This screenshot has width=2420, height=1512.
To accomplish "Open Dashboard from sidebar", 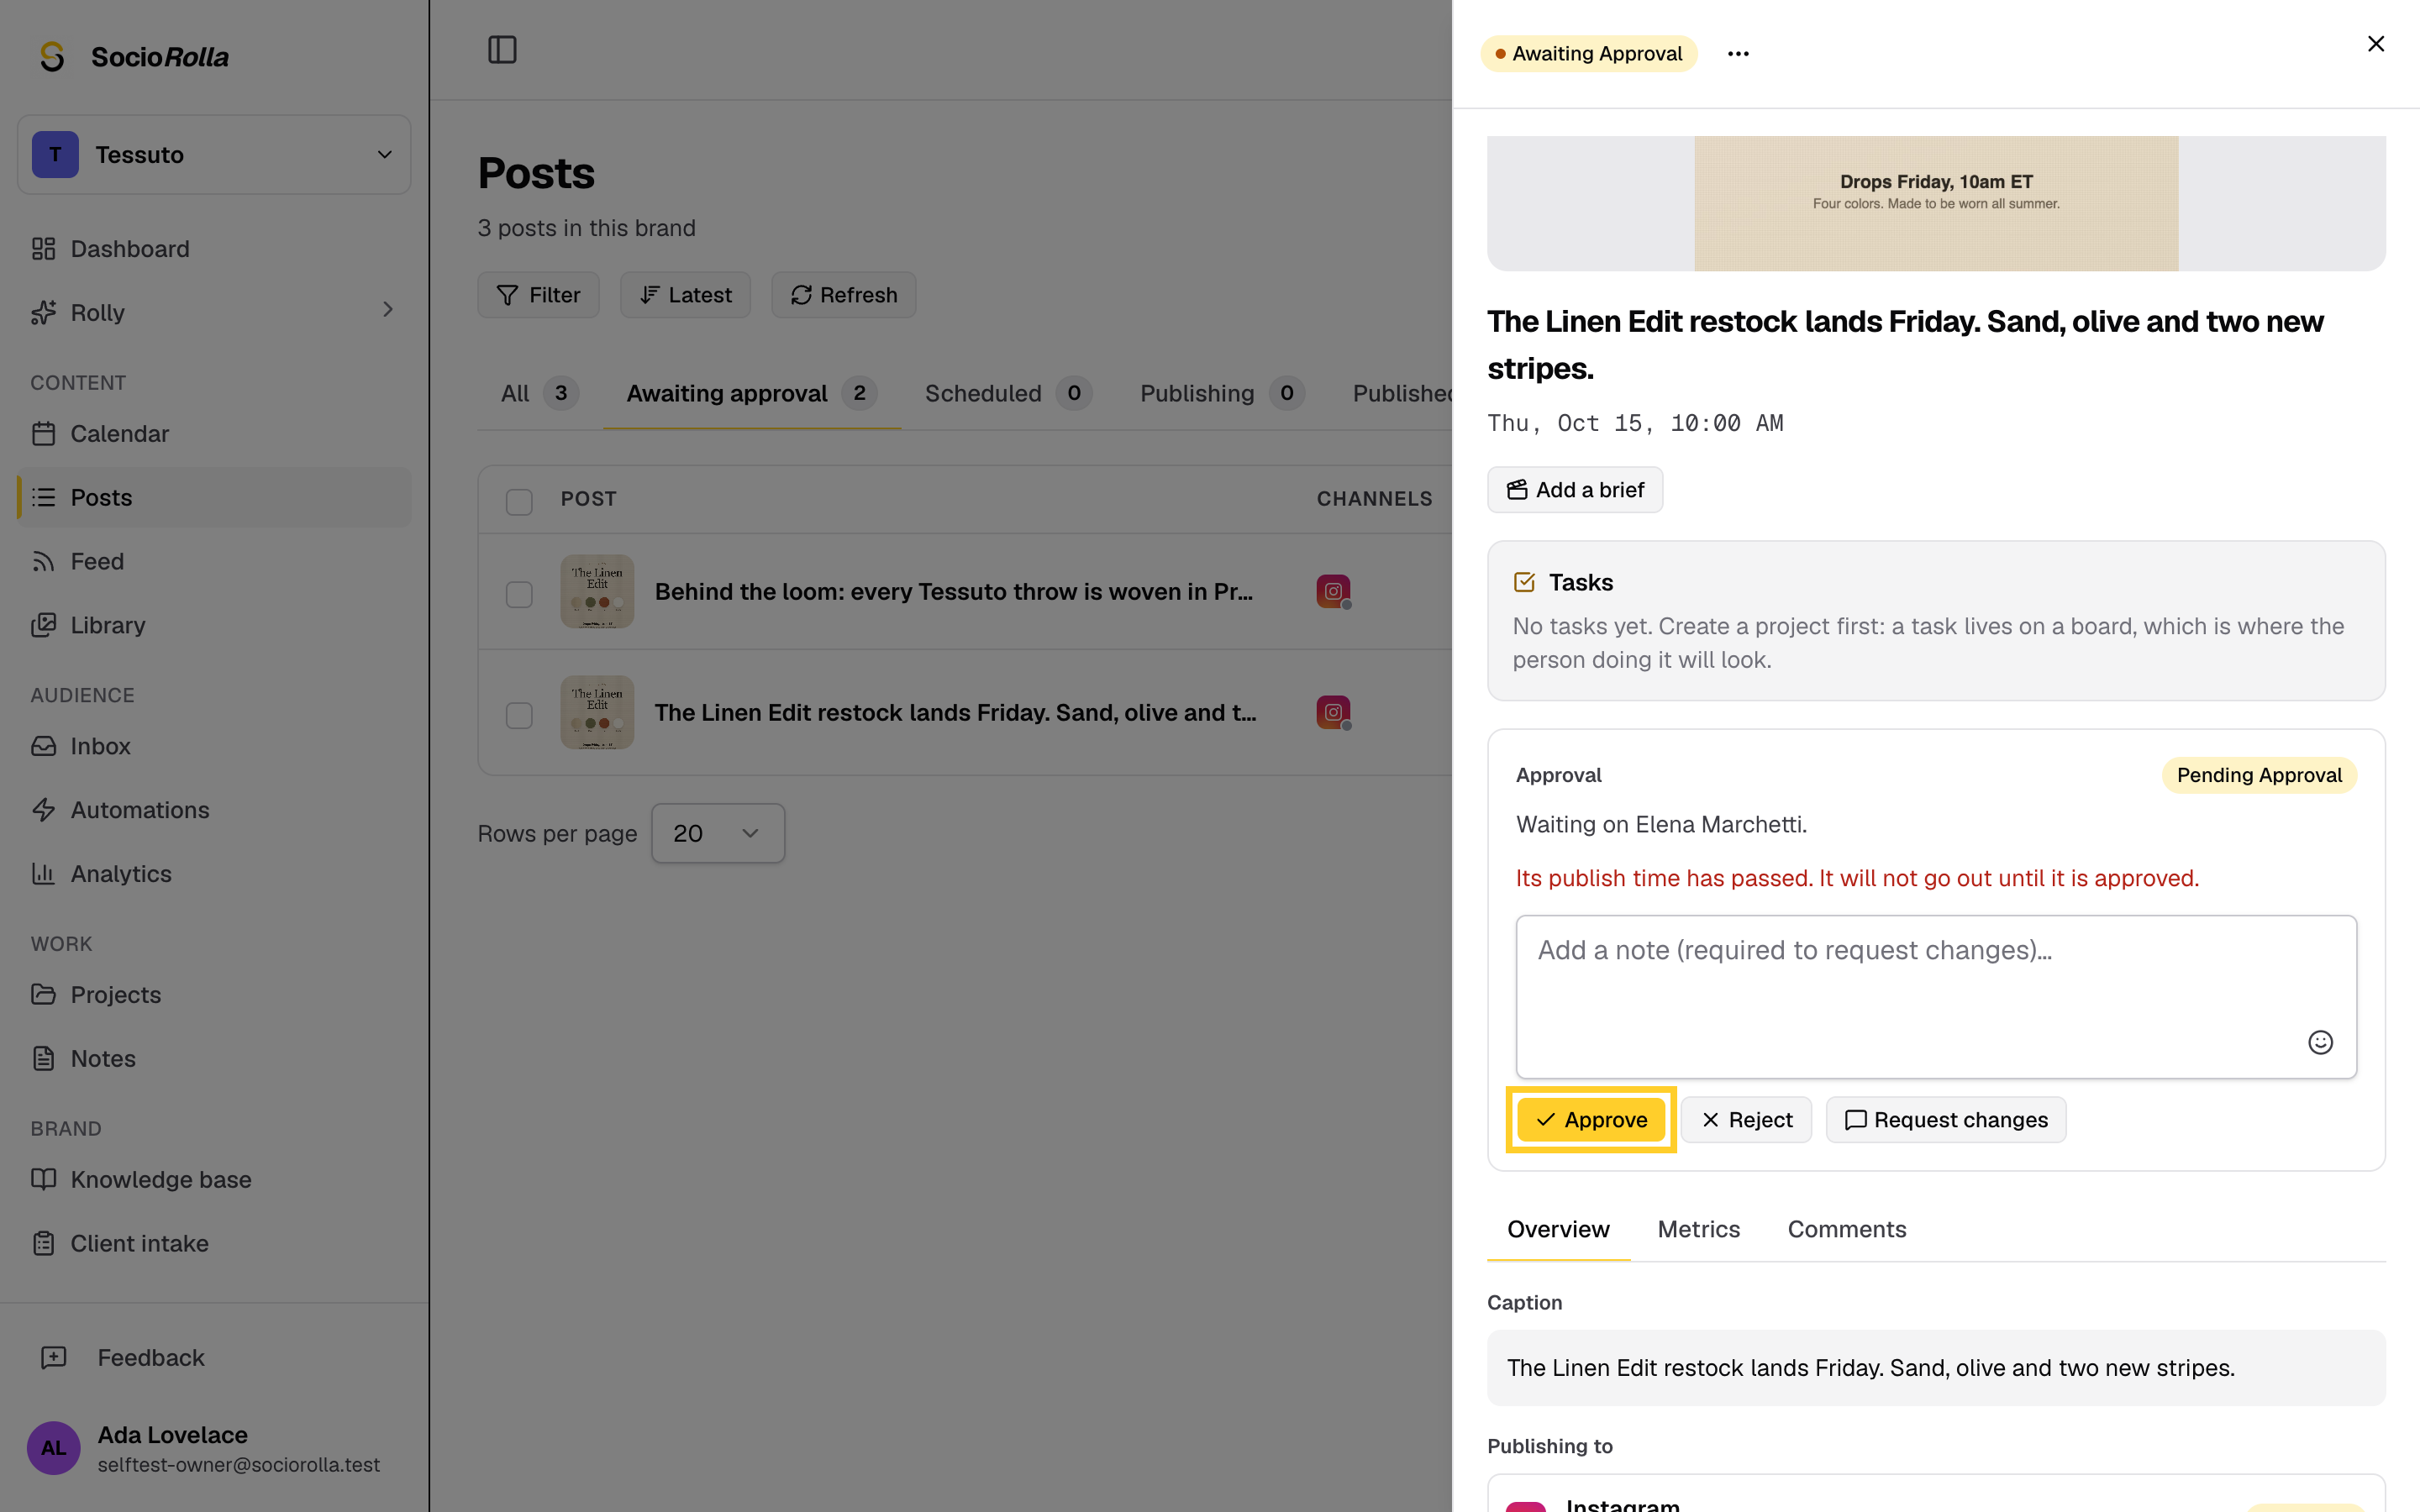I will pos(214,249).
